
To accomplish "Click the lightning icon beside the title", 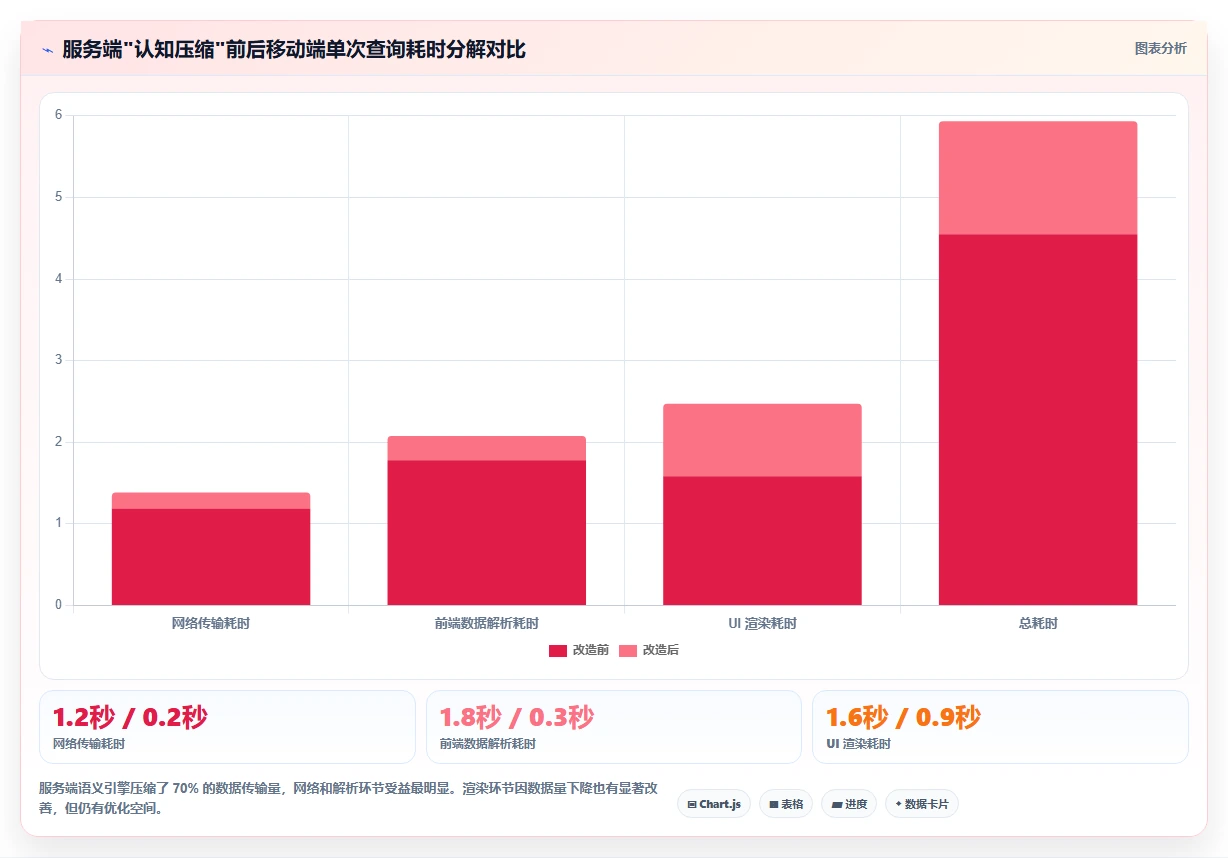I will pos(47,49).
